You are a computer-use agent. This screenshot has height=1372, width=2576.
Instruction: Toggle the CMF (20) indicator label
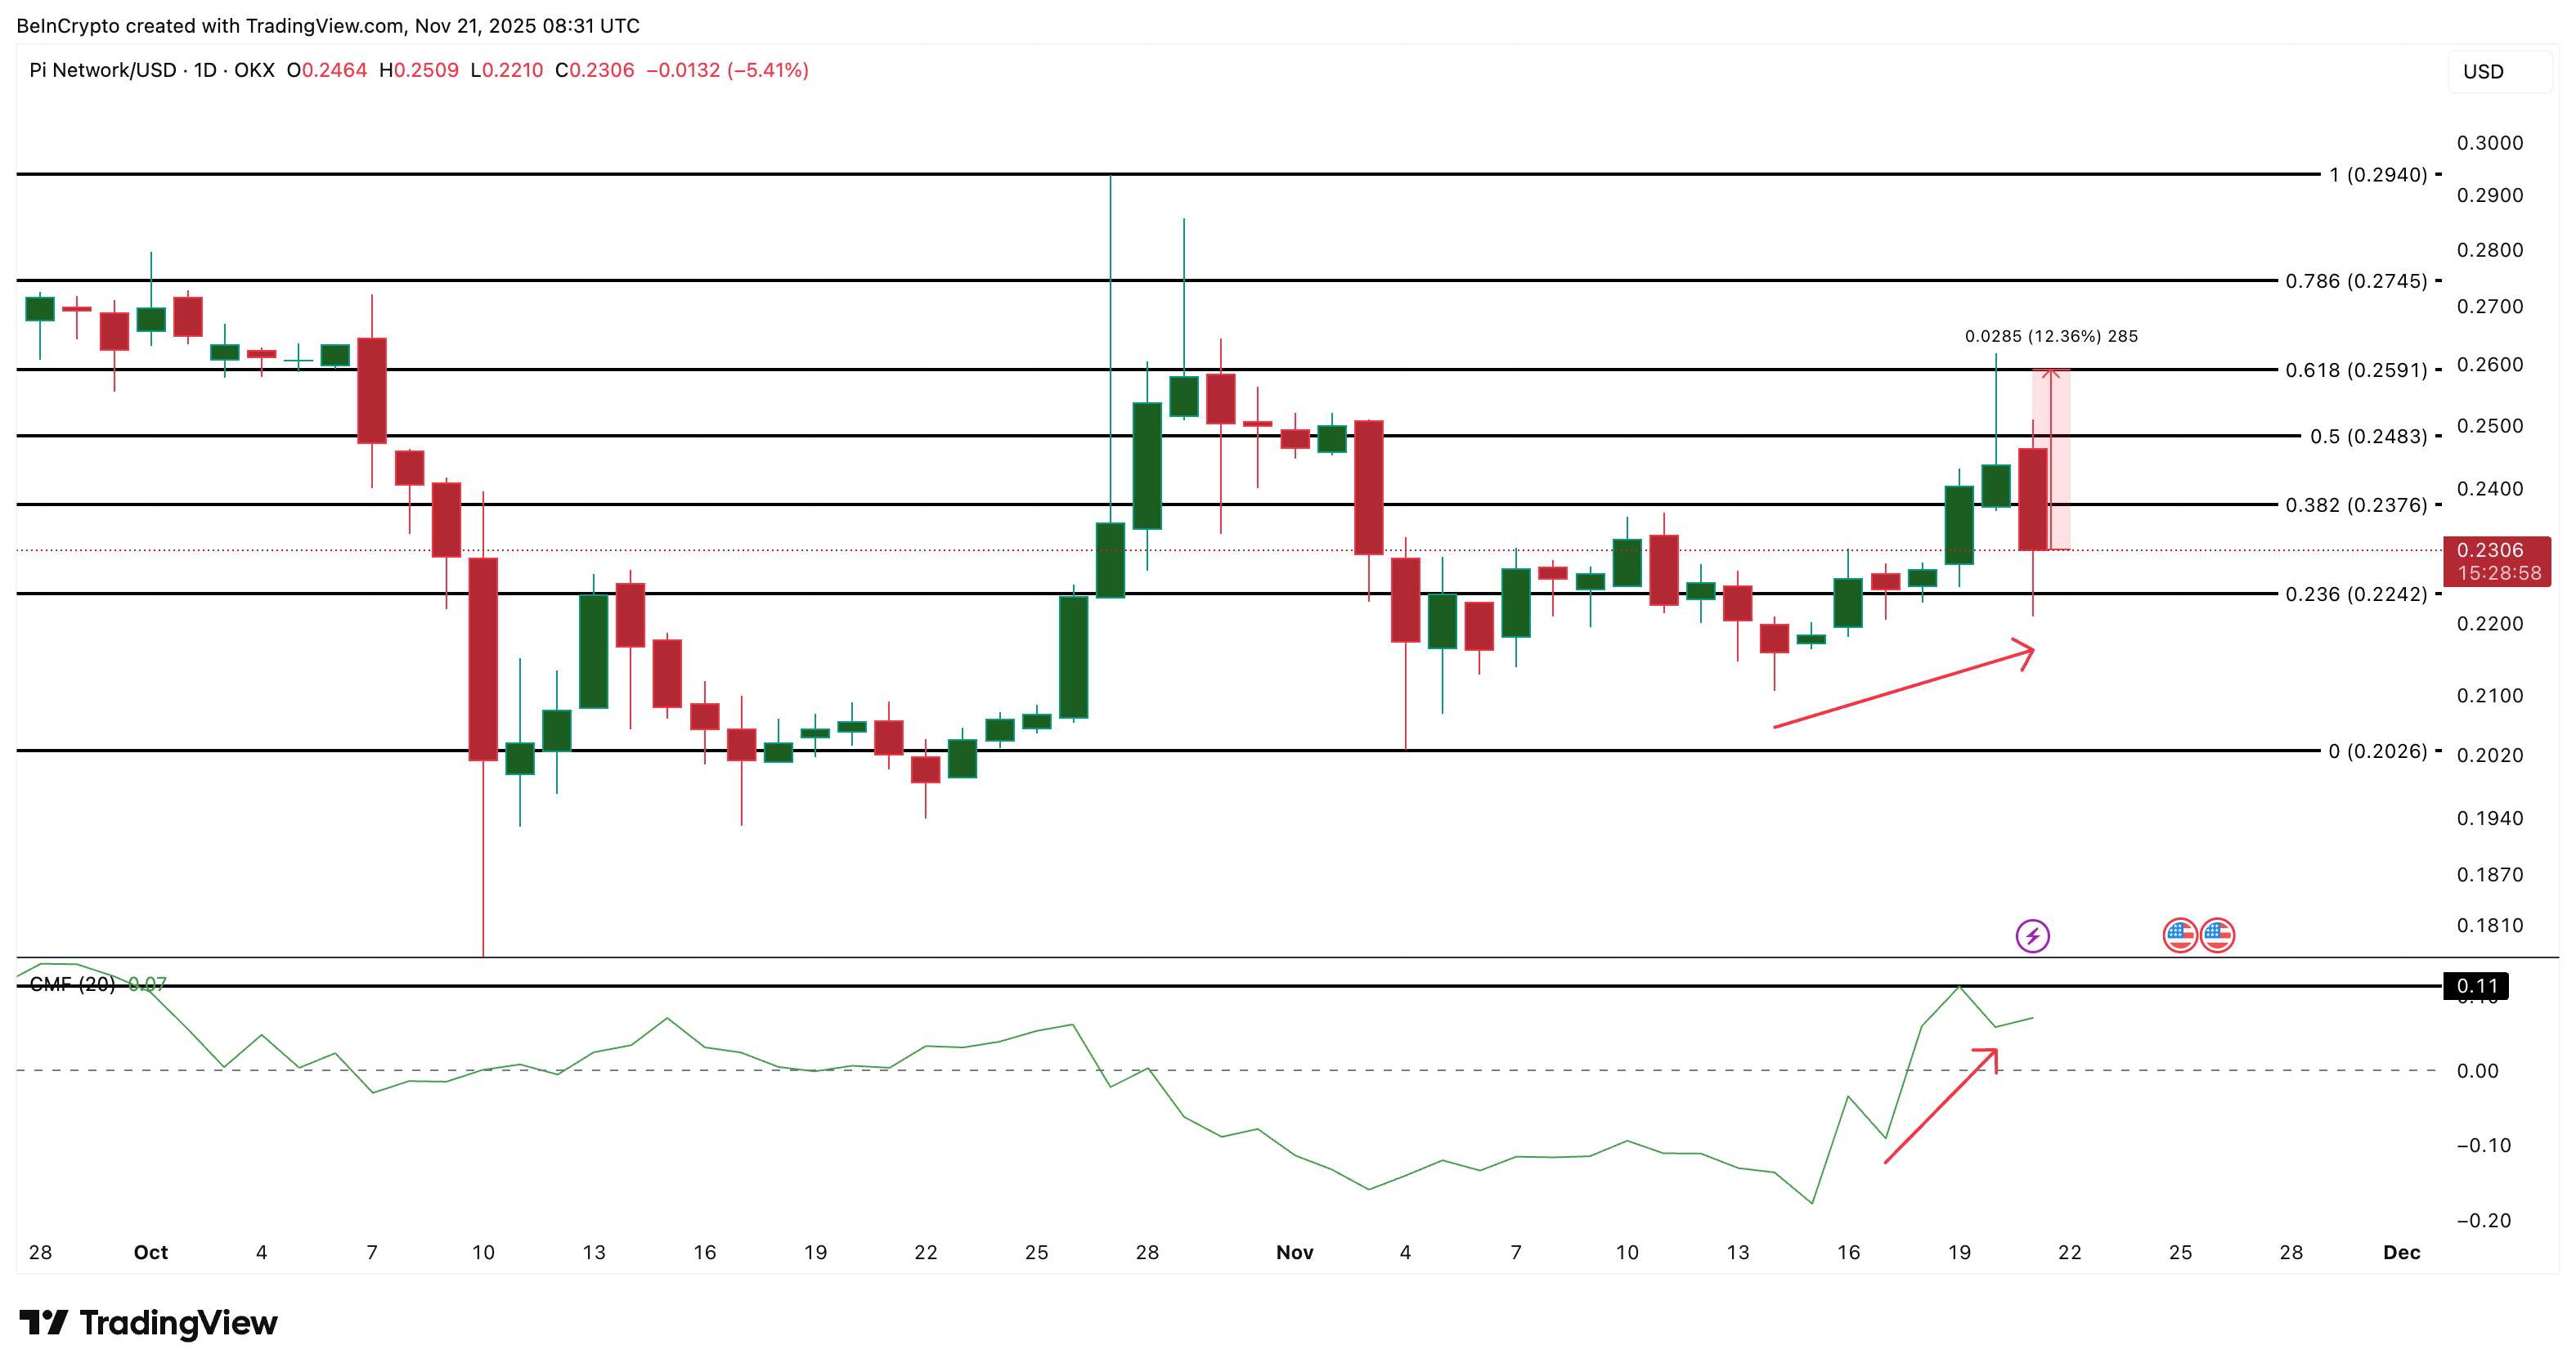(72, 985)
